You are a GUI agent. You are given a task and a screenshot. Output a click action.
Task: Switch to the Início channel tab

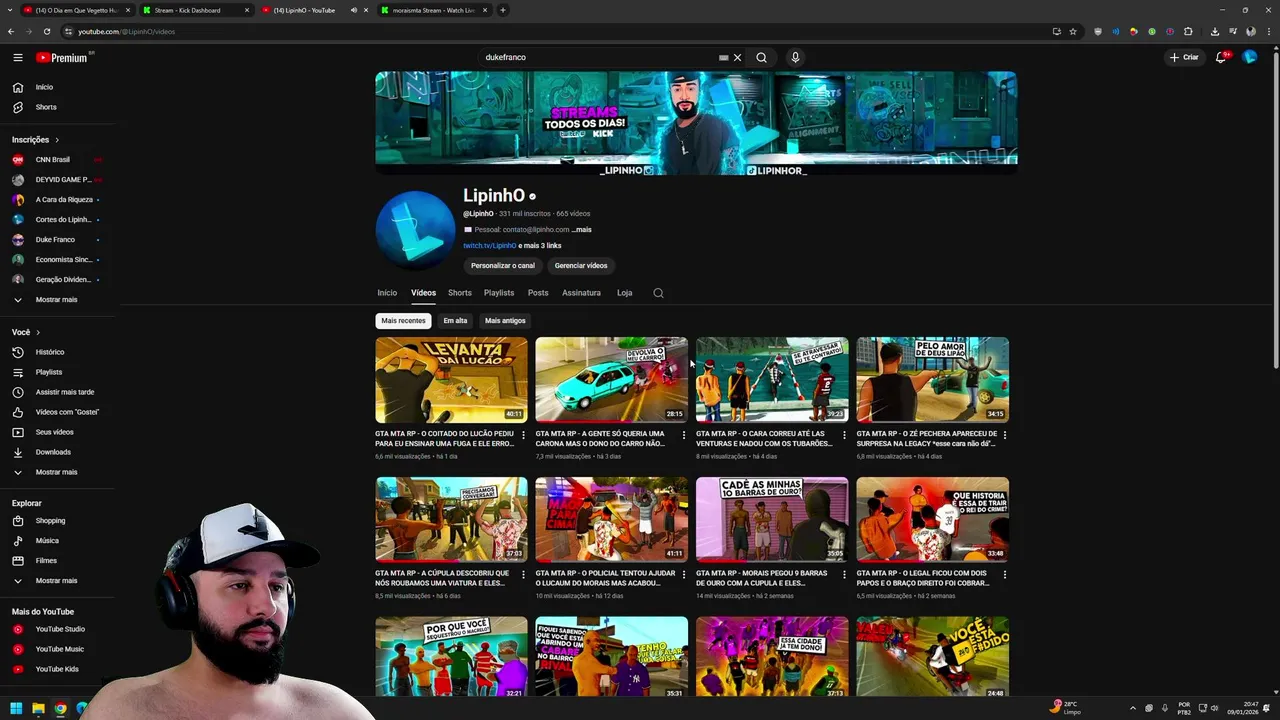(x=387, y=293)
